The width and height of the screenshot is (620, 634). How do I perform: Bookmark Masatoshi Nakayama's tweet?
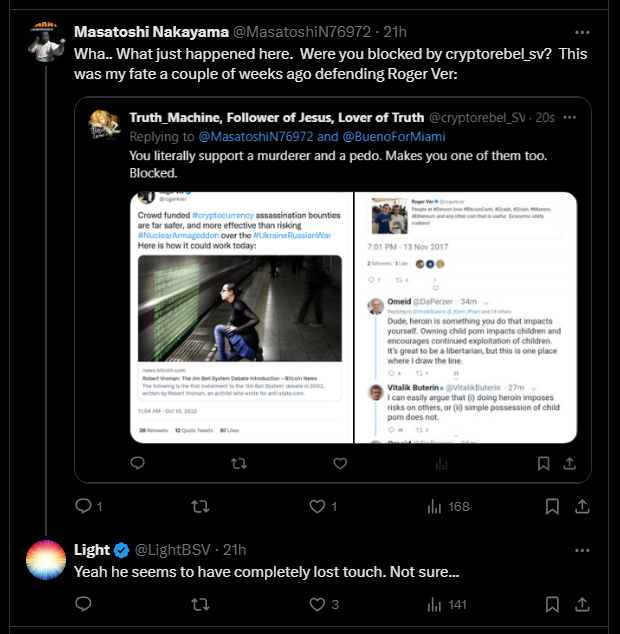[x=552, y=506]
